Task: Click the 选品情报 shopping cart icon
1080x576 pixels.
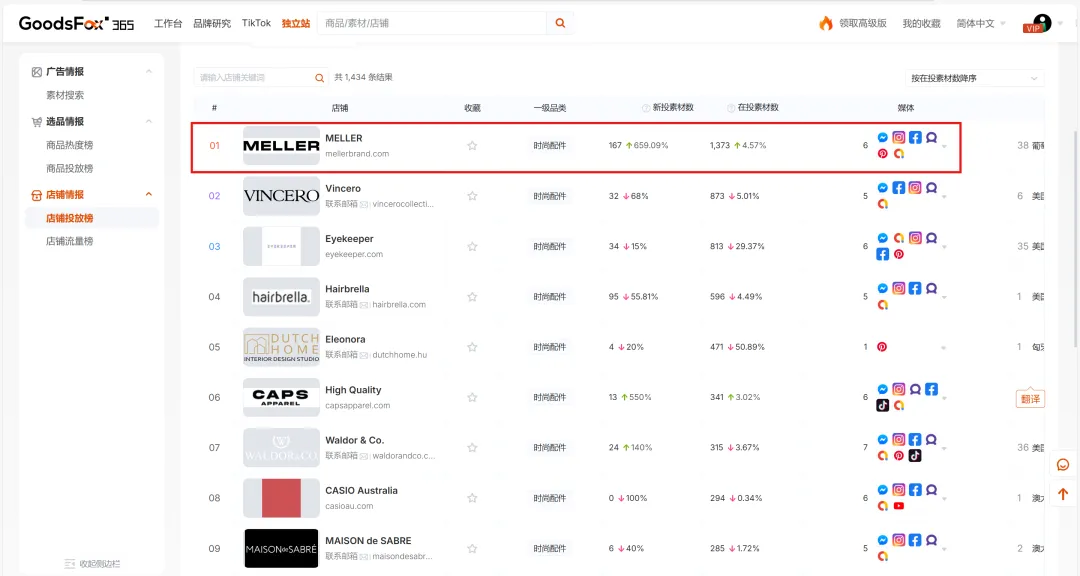Action: 37,122
